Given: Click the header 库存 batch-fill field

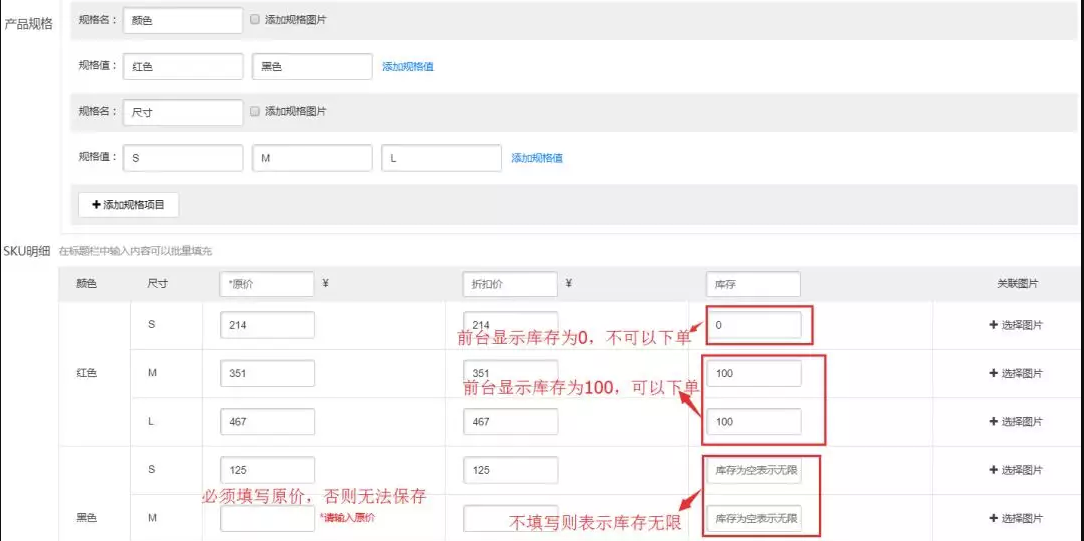Looking at the screenshot, I should click(753, 284).
